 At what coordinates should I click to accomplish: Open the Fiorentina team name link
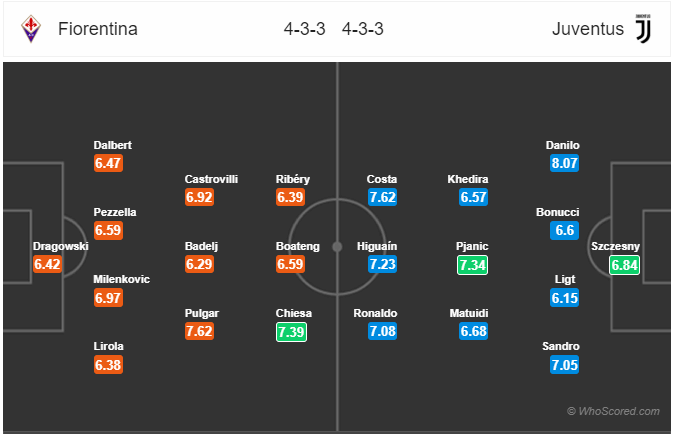coord(98,29)
